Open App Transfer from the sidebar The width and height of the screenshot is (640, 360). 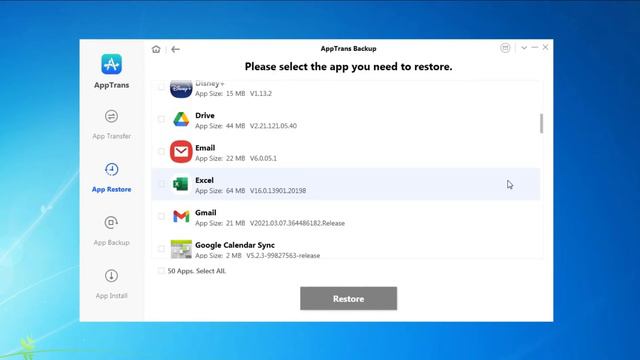tap(111, 124)
